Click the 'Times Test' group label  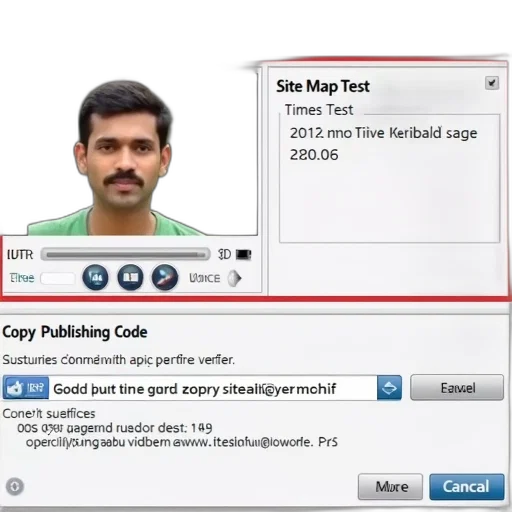319,110
